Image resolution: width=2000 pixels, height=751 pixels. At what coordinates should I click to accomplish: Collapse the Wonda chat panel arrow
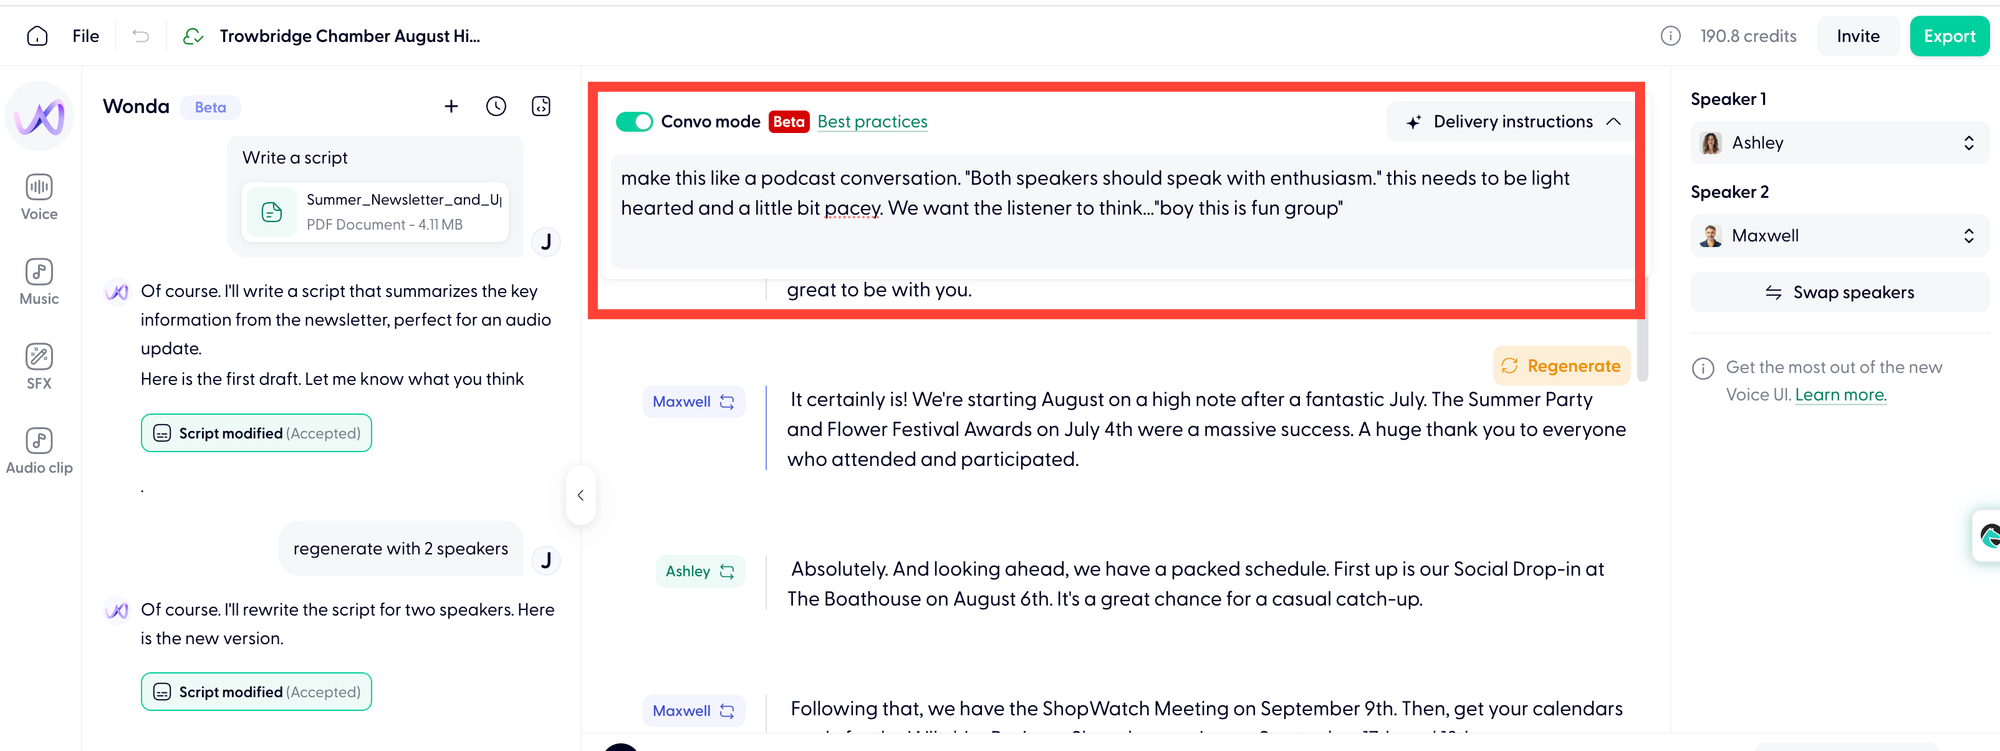click(x=580, y=495)
